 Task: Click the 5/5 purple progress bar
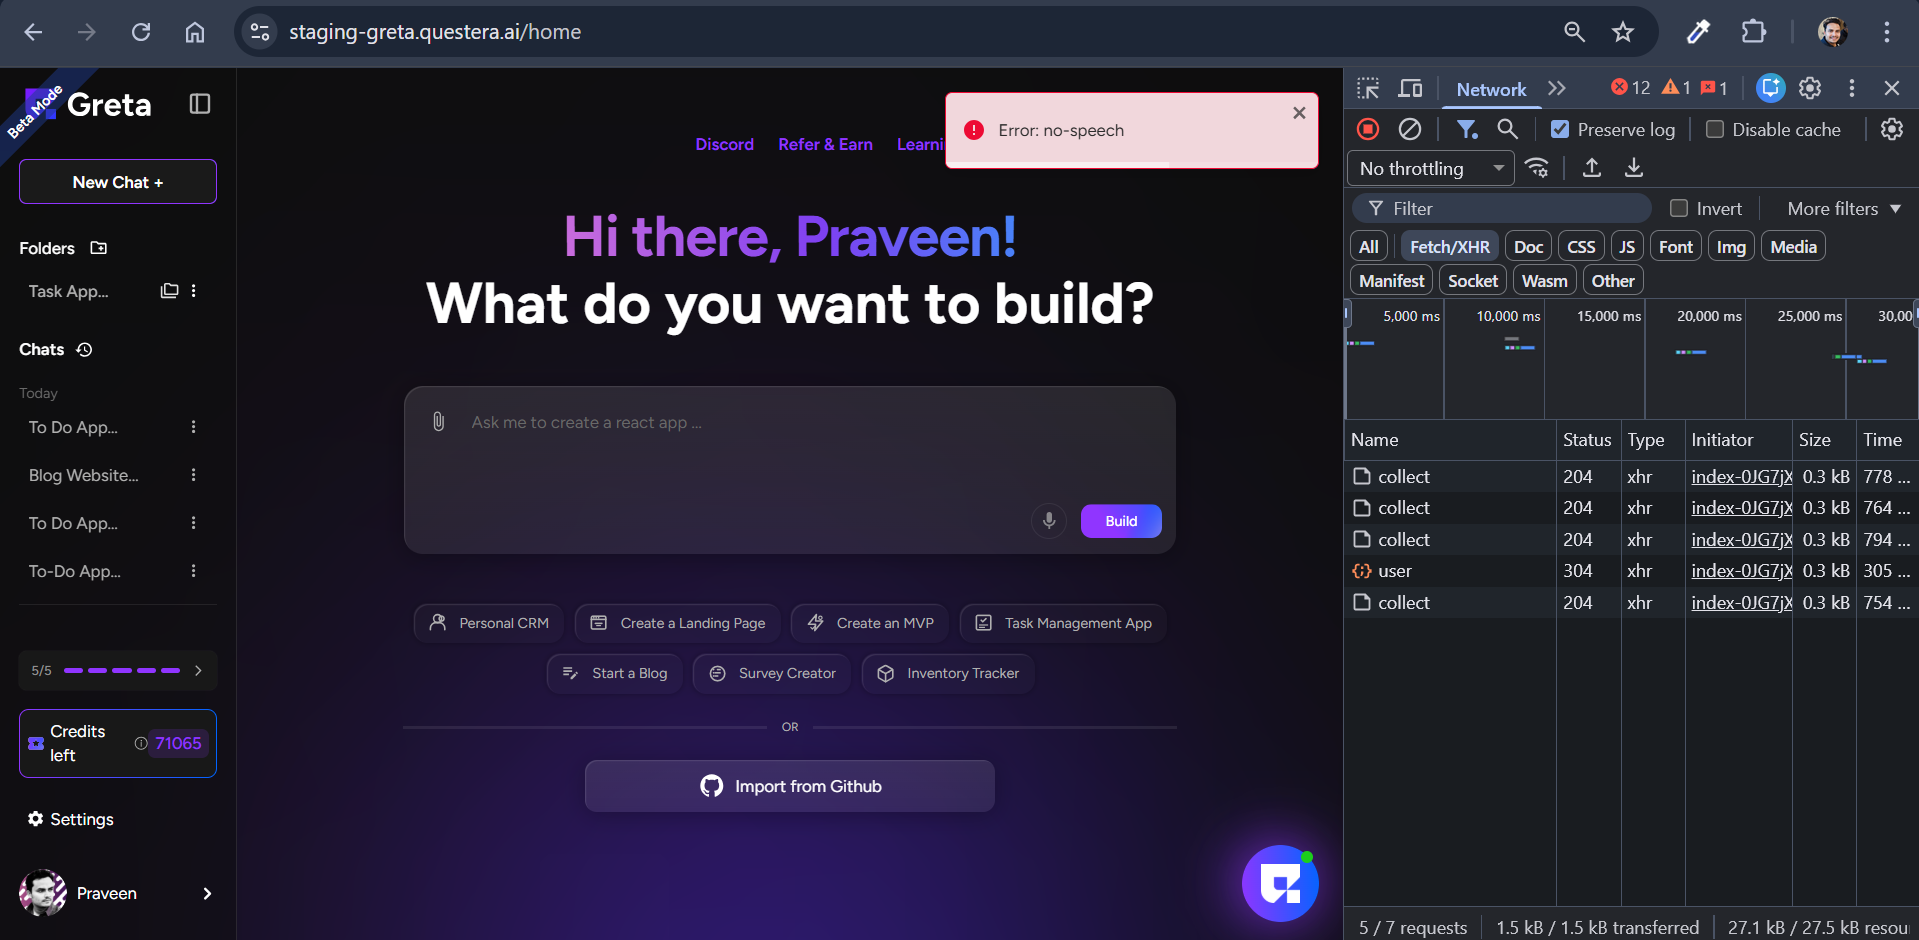coord(122,671)
